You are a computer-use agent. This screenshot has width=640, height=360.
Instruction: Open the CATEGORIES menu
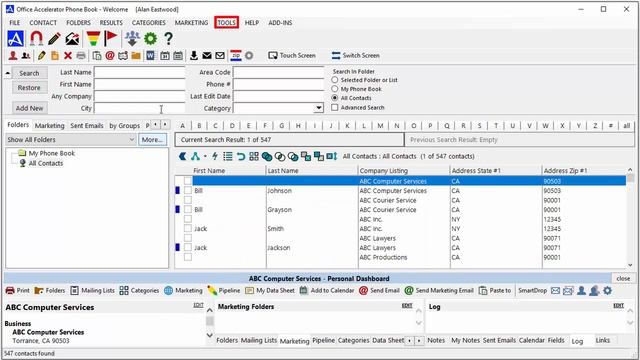pos(149,22)
